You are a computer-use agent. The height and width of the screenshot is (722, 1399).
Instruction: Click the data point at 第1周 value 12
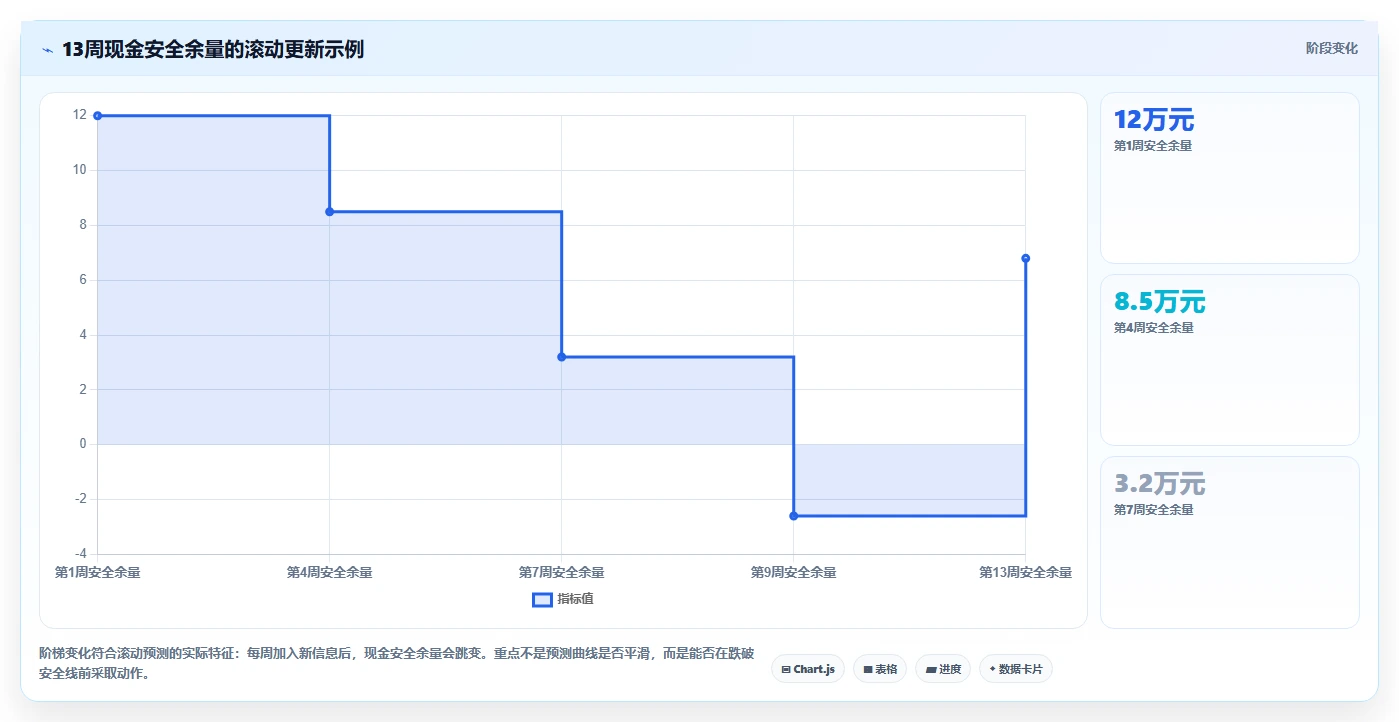click(97, 116)
